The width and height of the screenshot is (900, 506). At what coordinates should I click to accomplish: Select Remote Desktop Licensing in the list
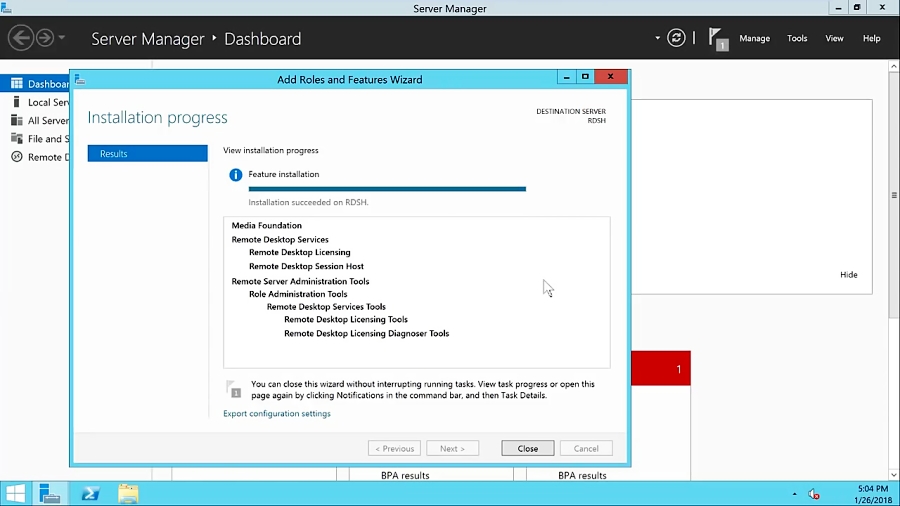(x=300, y=252)
